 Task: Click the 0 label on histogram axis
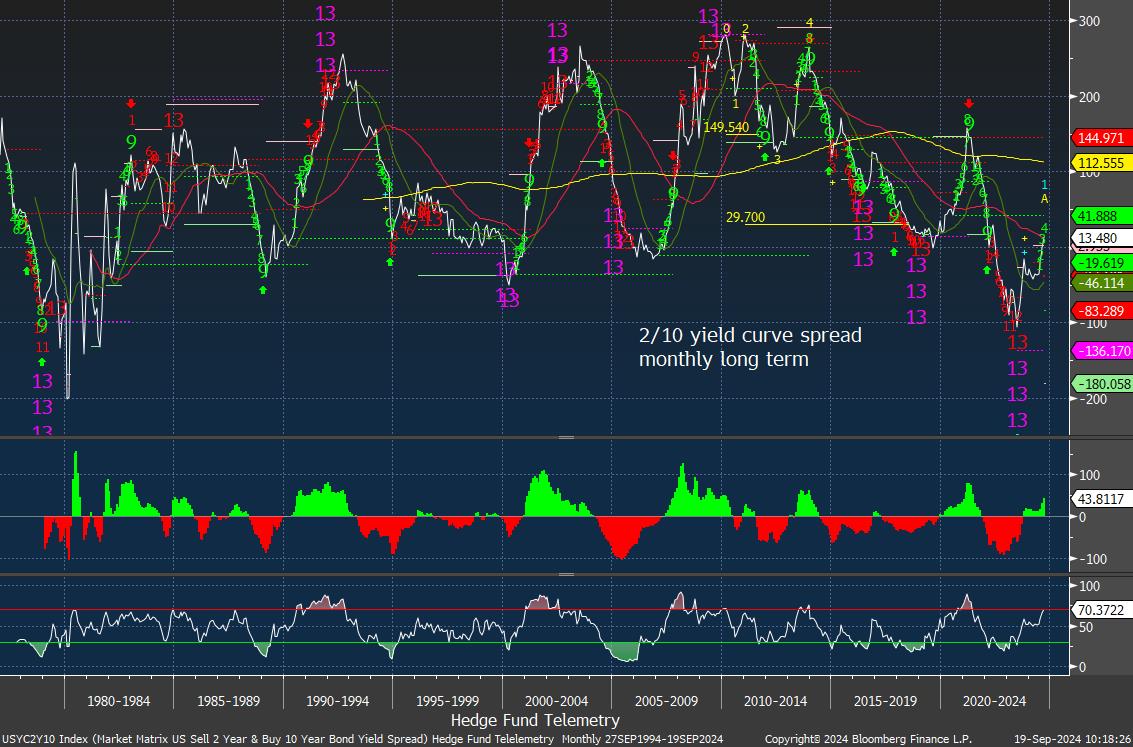[1082, 517]
